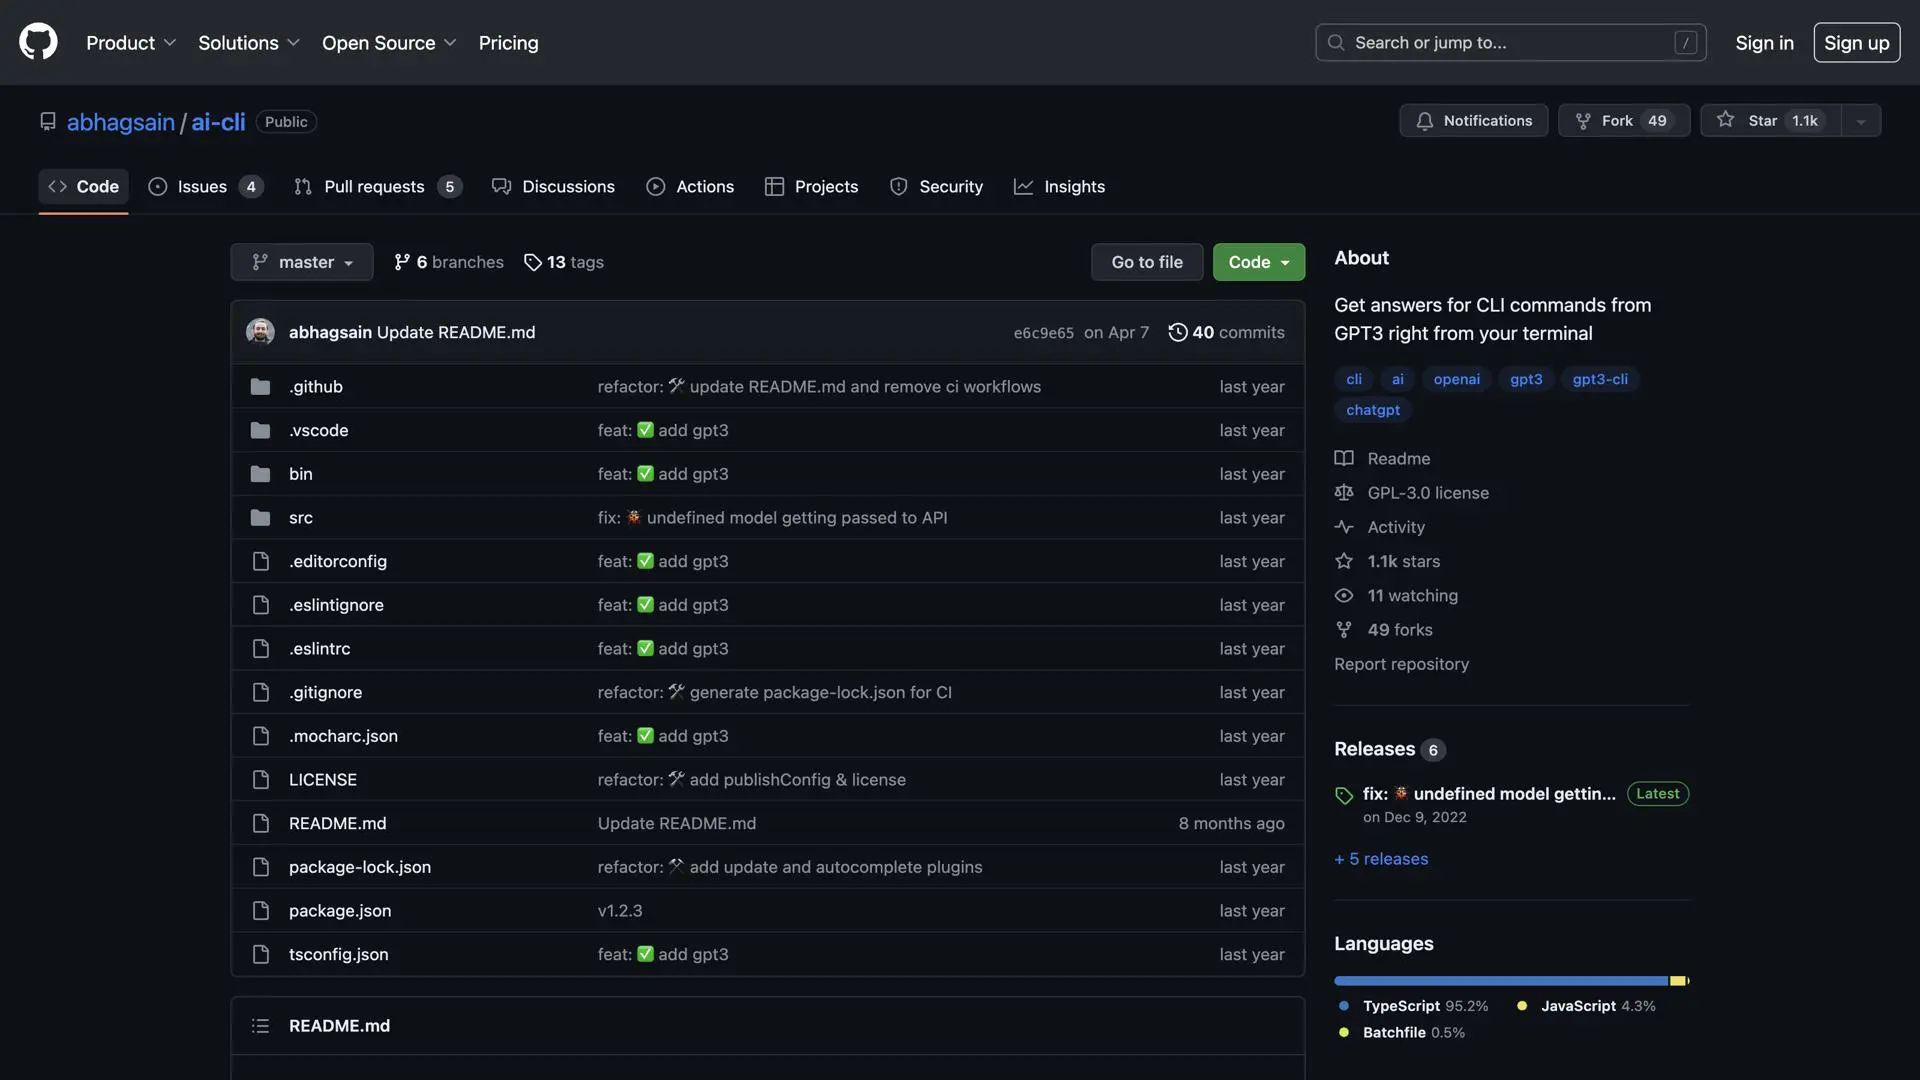The image size is (1920, 1080).
Task: Open the green Code dropdown
Action: [x=1258, y=262]
